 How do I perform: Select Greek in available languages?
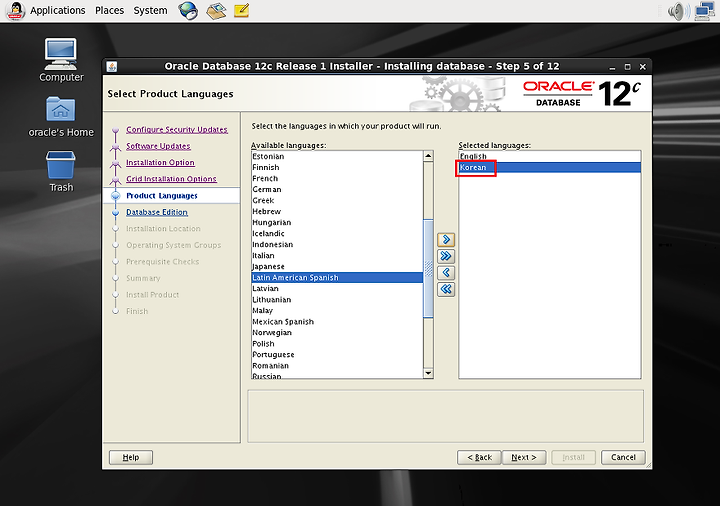(337, 201)
